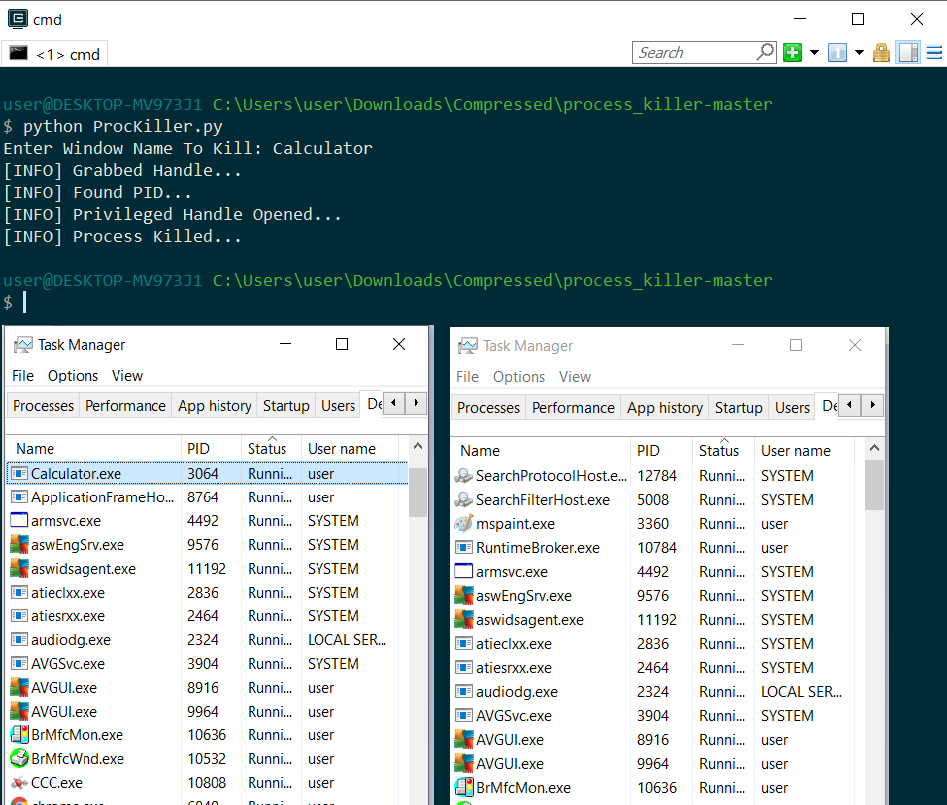Open dropdown arrow next to info icon

859,53
